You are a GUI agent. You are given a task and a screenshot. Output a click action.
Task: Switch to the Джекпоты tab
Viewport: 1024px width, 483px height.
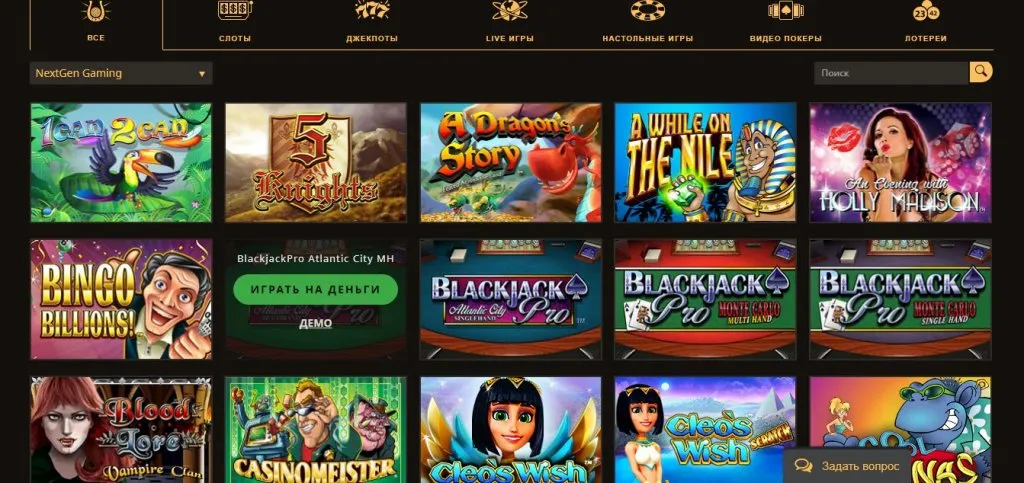[372, 39]
